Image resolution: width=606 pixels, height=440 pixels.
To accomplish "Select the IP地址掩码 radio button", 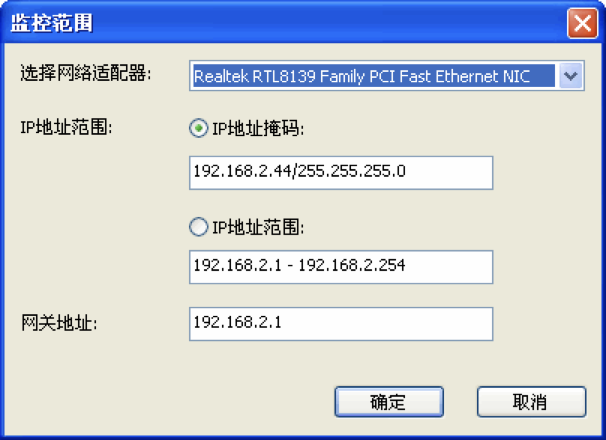I will pos(198,128).
